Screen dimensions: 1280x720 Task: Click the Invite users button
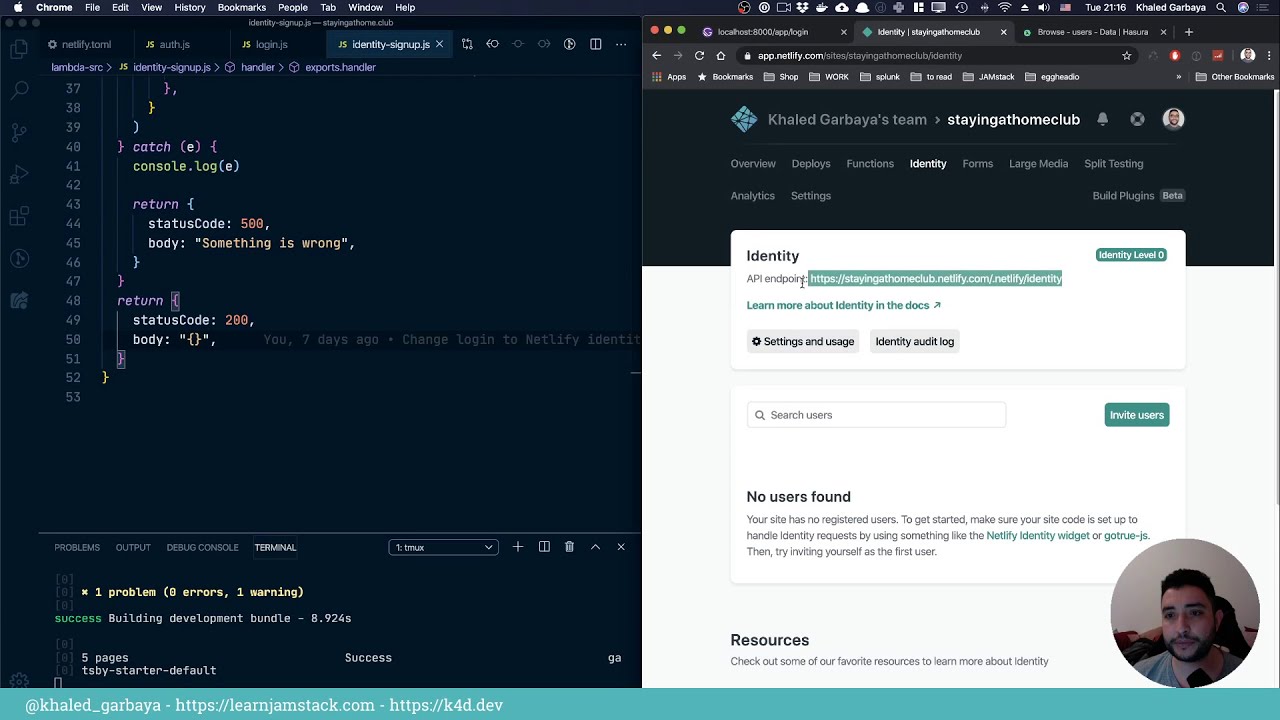pos(1137,415)
